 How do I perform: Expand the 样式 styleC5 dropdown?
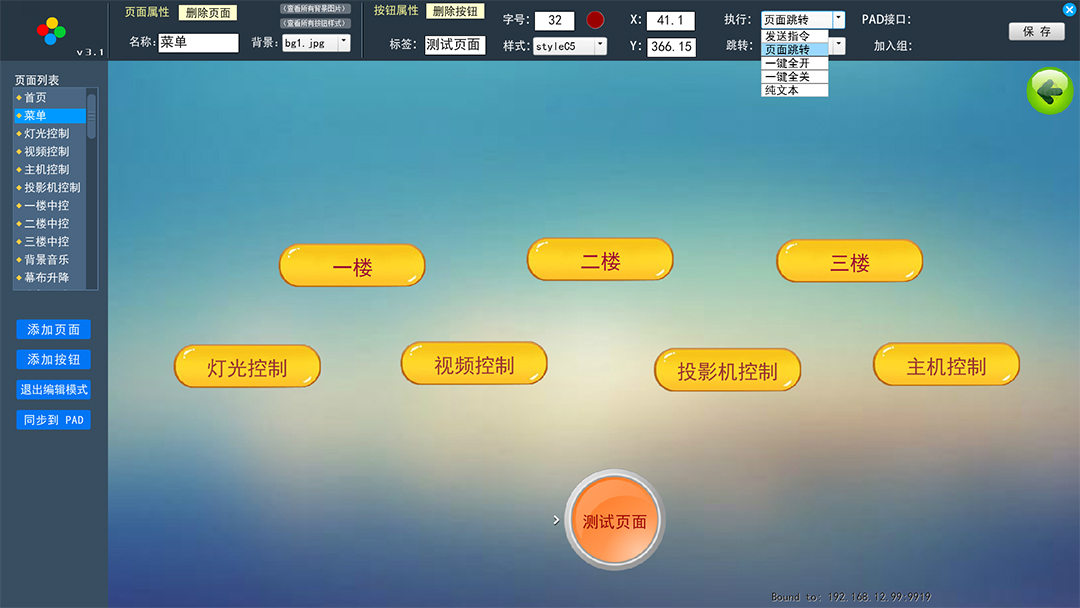tap(600, 46)
